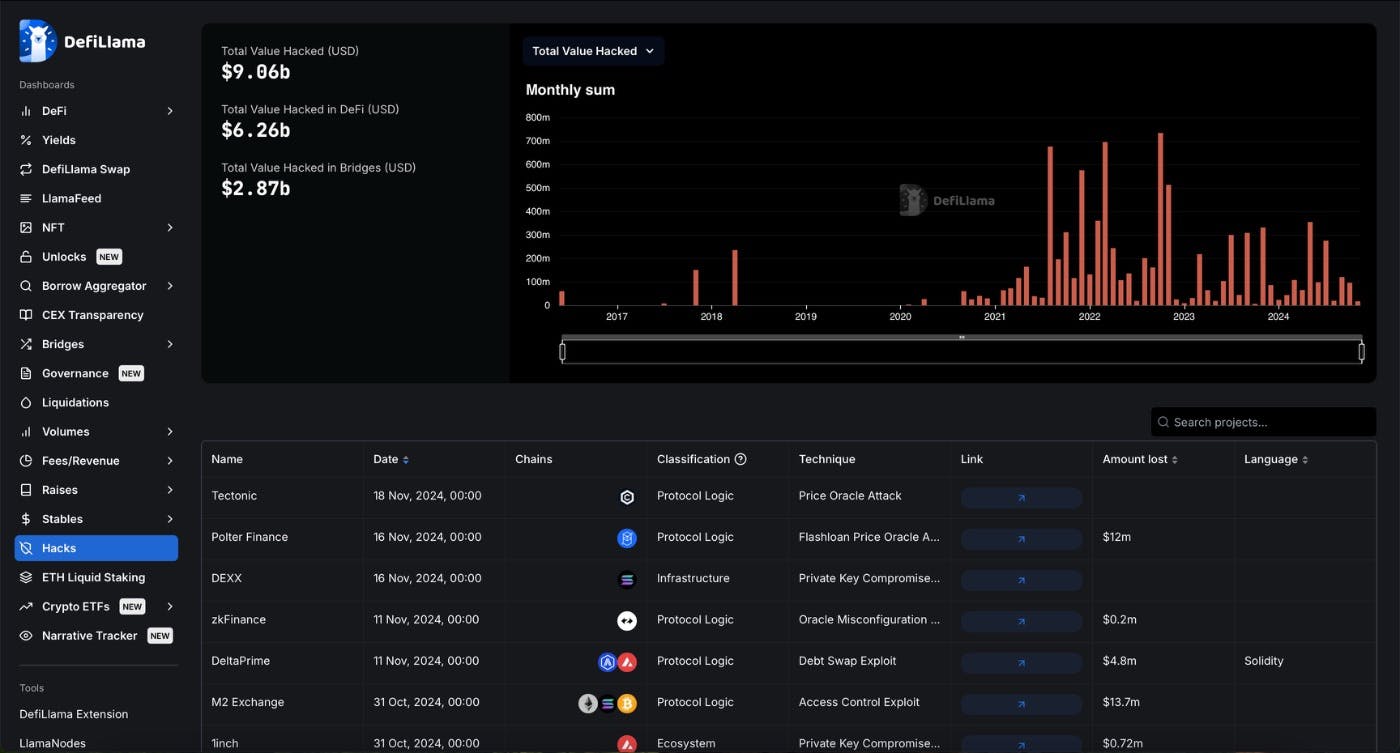The height and width of the screenshot is (753, 1400).
Task: Click the Unlocks padlock icon in sidebar
Action: (26, 257)
